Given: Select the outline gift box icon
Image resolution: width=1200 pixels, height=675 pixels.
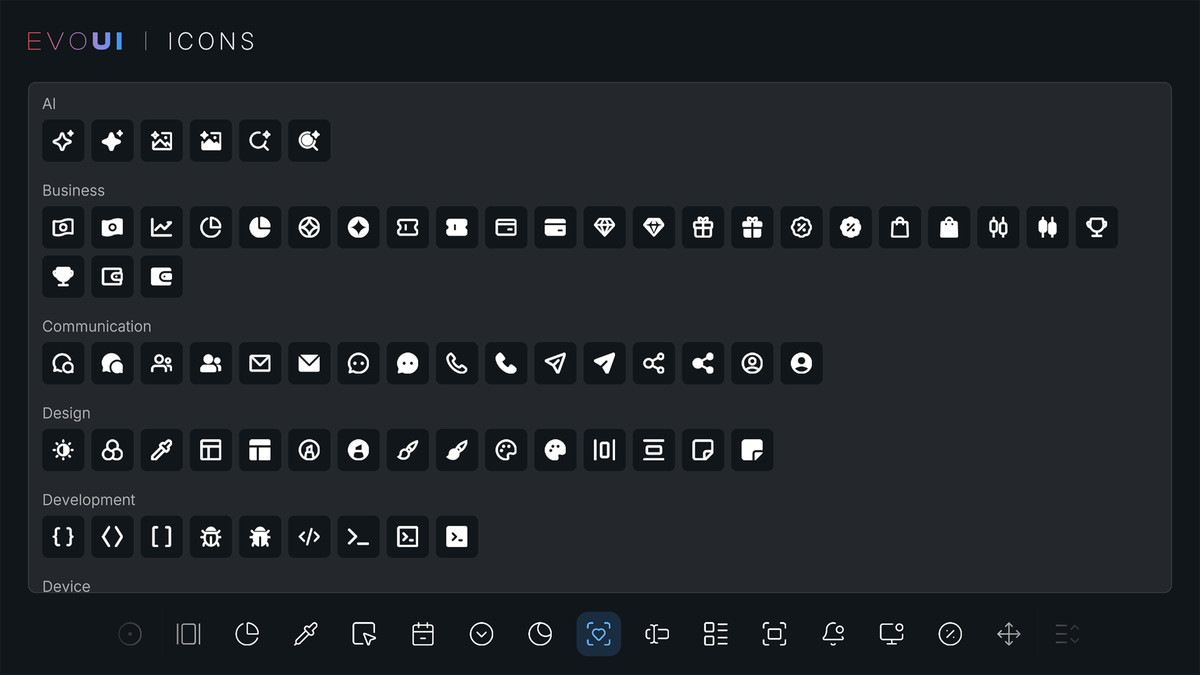Looking at the screenshot, I should coord(703,228).
